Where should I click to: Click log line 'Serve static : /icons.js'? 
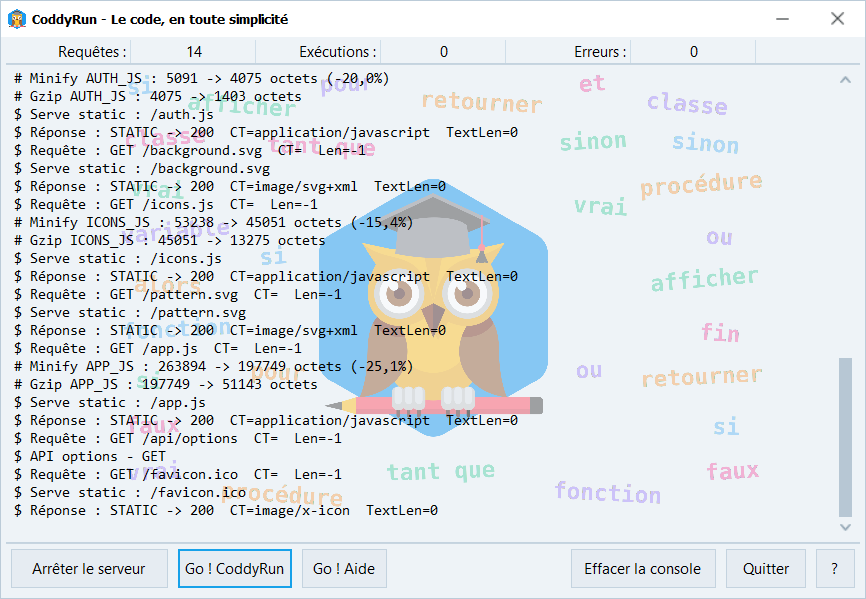118,258
